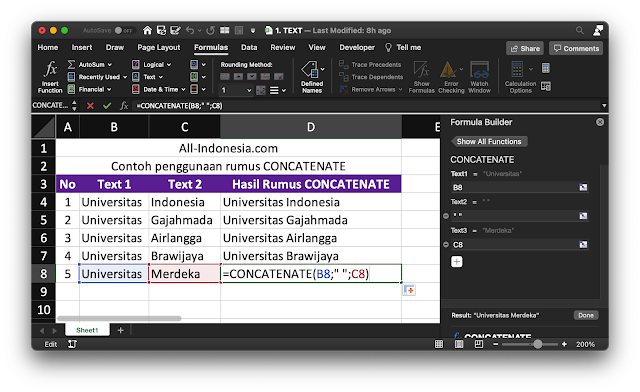Confirm formula with green checkmark

[107, 106]
